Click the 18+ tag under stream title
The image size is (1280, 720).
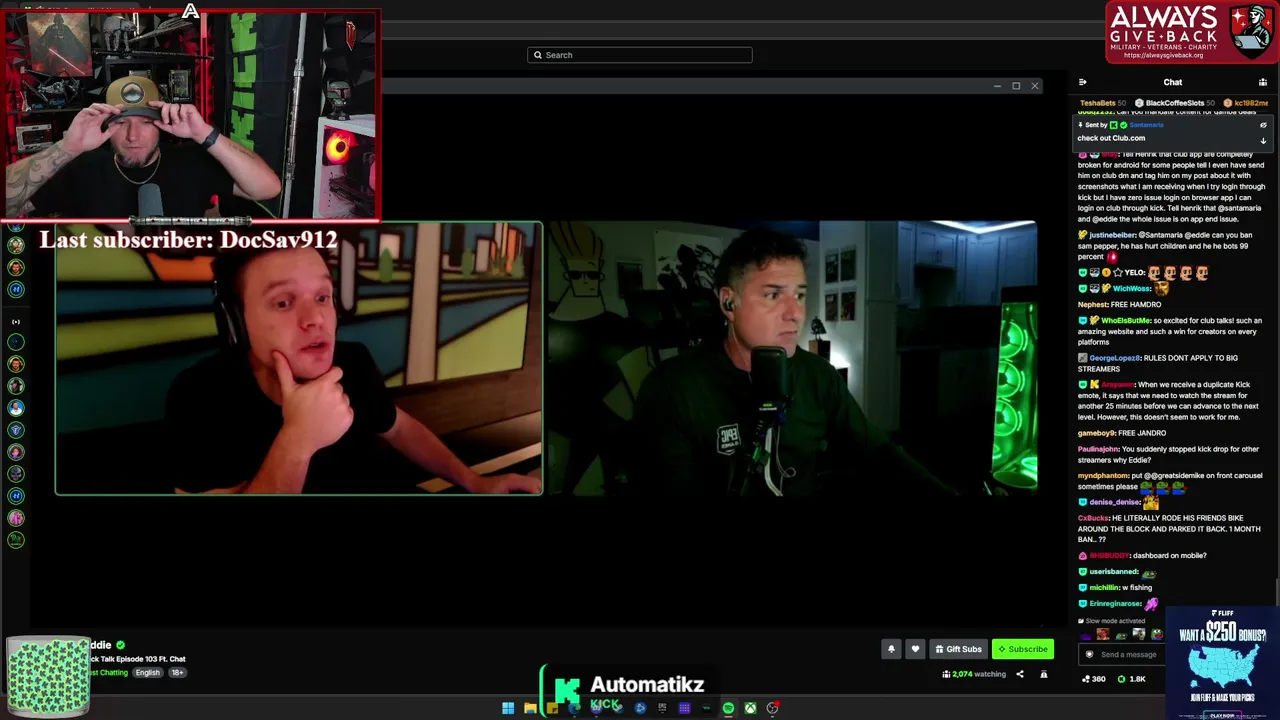177,673
